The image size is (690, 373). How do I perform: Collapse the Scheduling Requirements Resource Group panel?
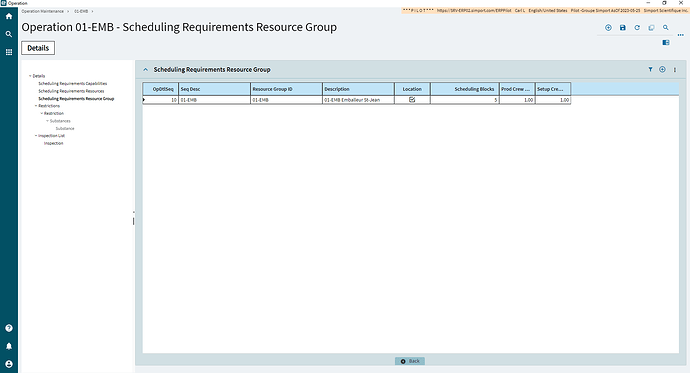tap(146, 69)
